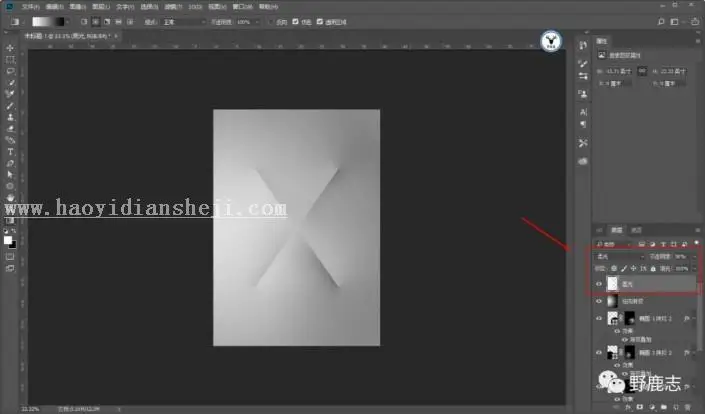Collapse effects on first ellipse copy layer
The height and width of the screenshot is (414, 705).
tap(694, 318)
